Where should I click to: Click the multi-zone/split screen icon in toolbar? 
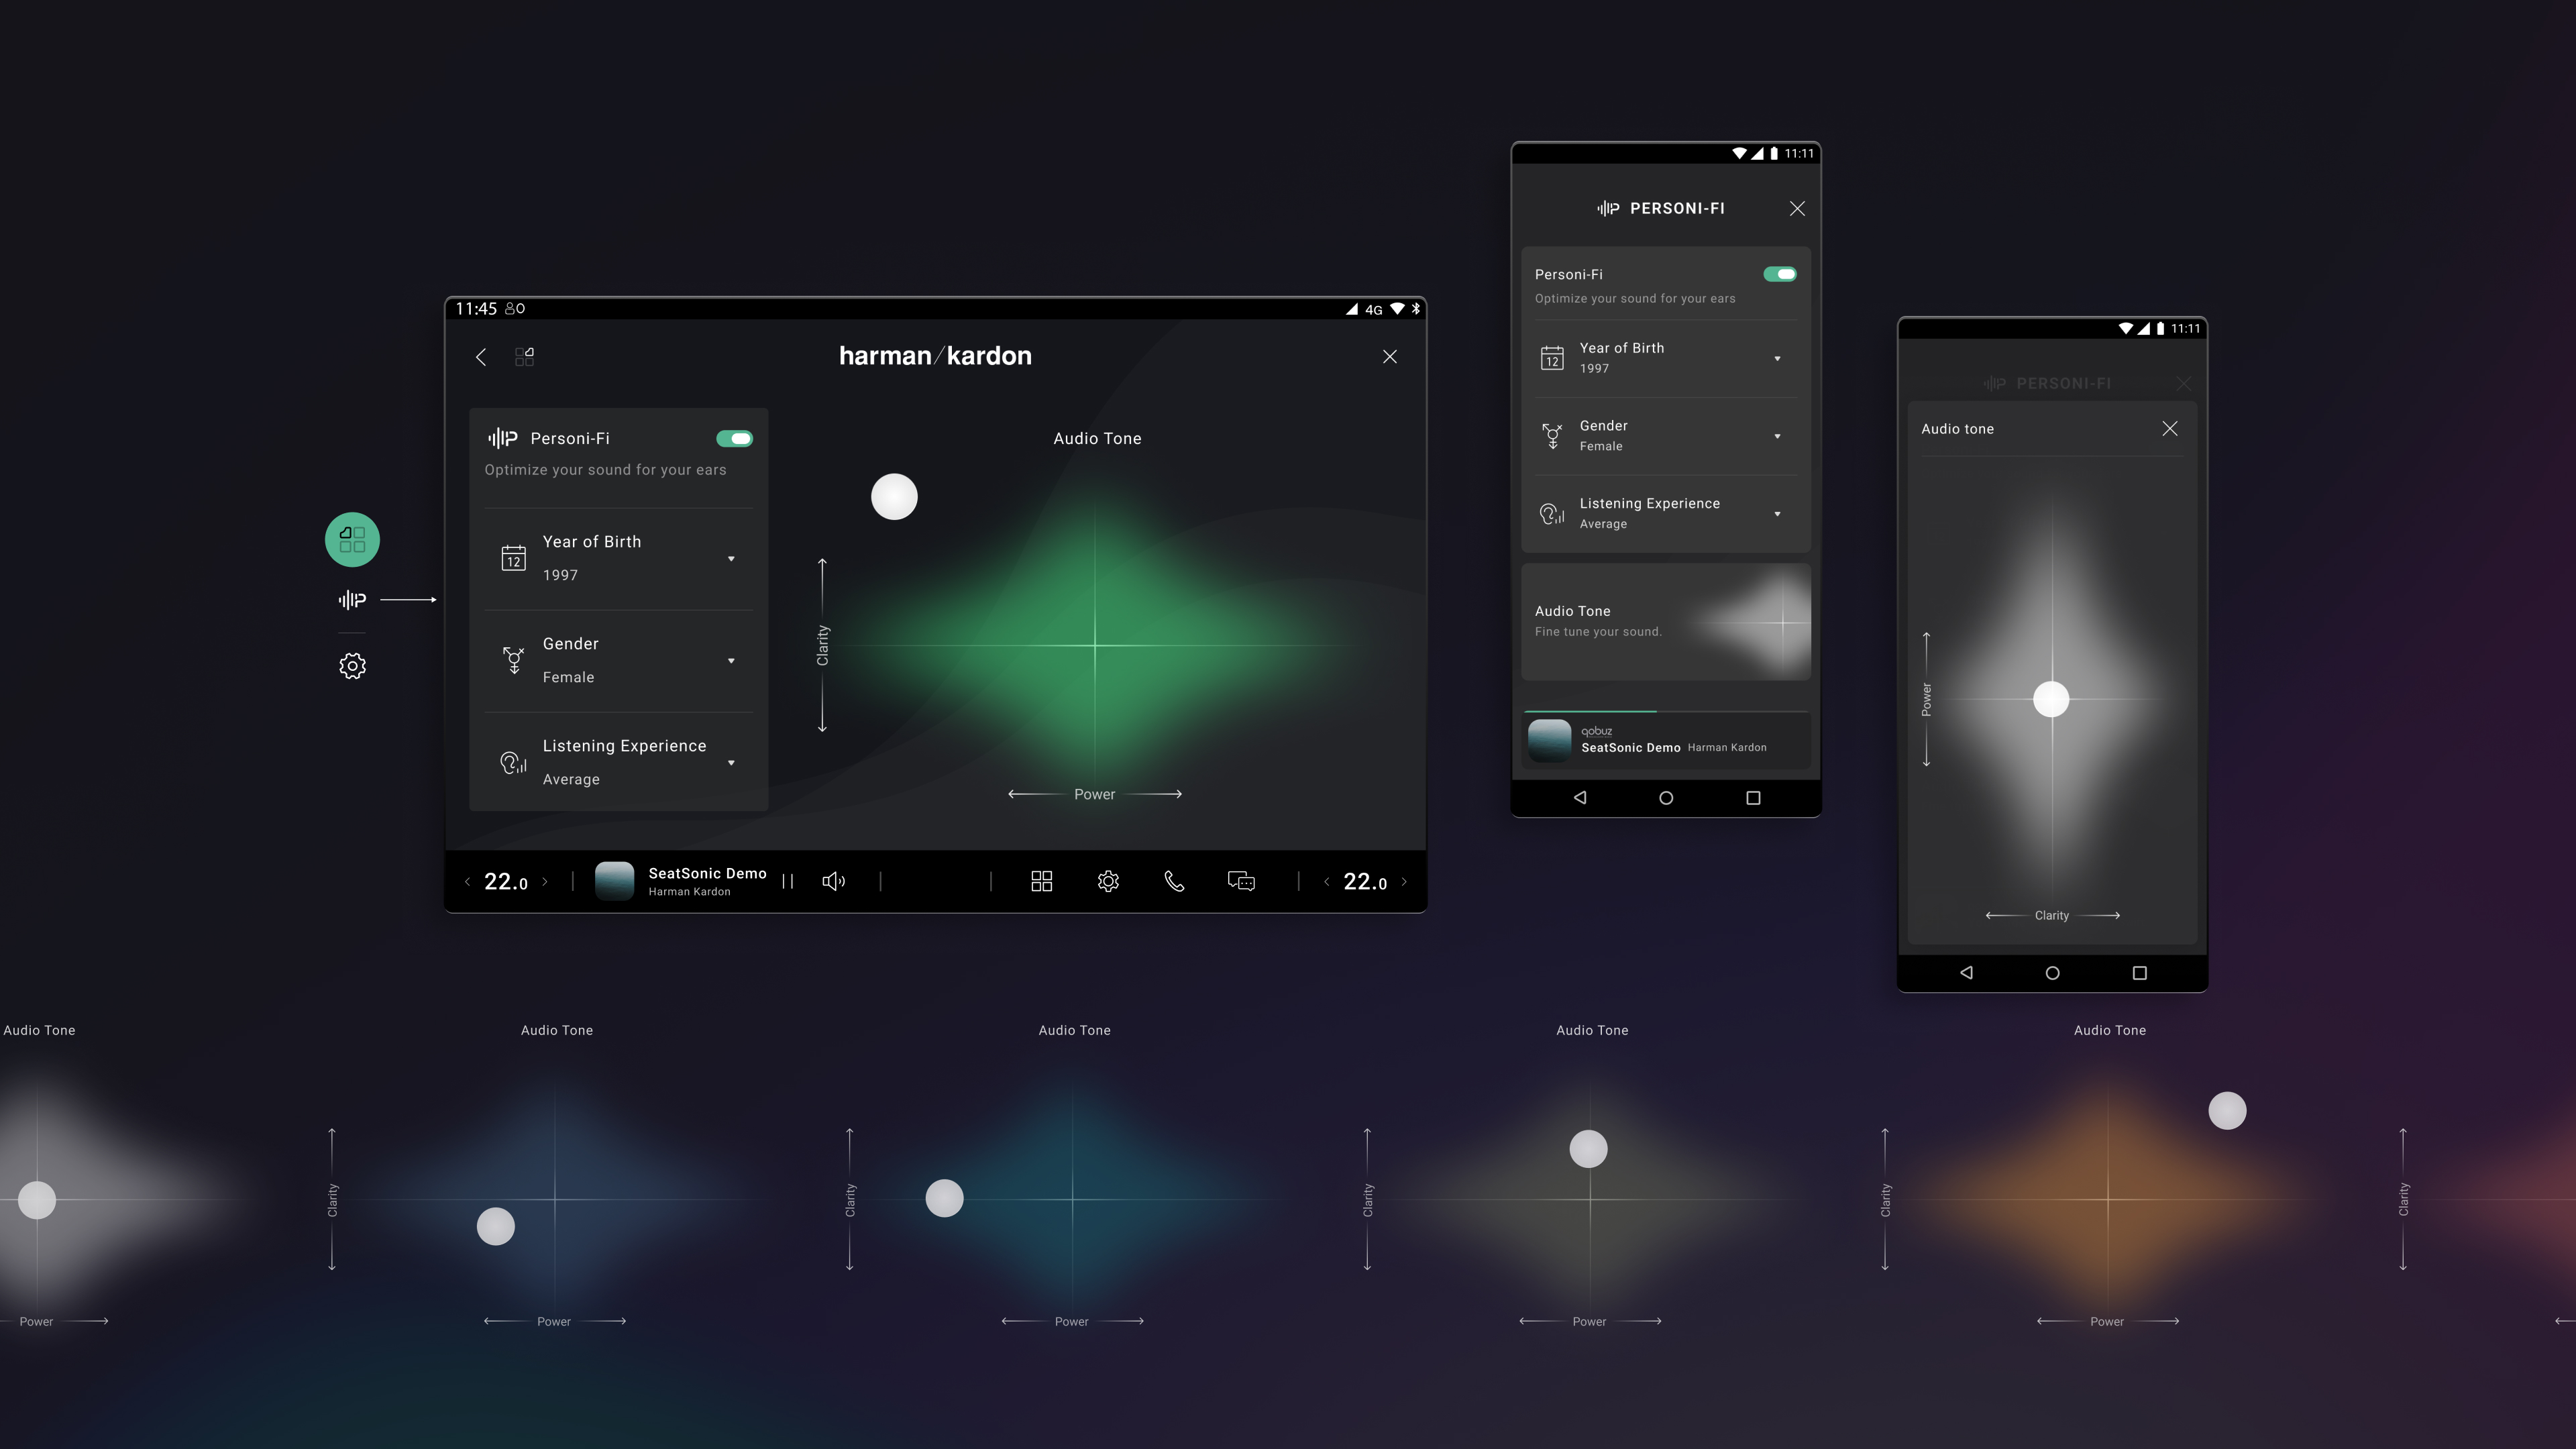point(1042,881)
